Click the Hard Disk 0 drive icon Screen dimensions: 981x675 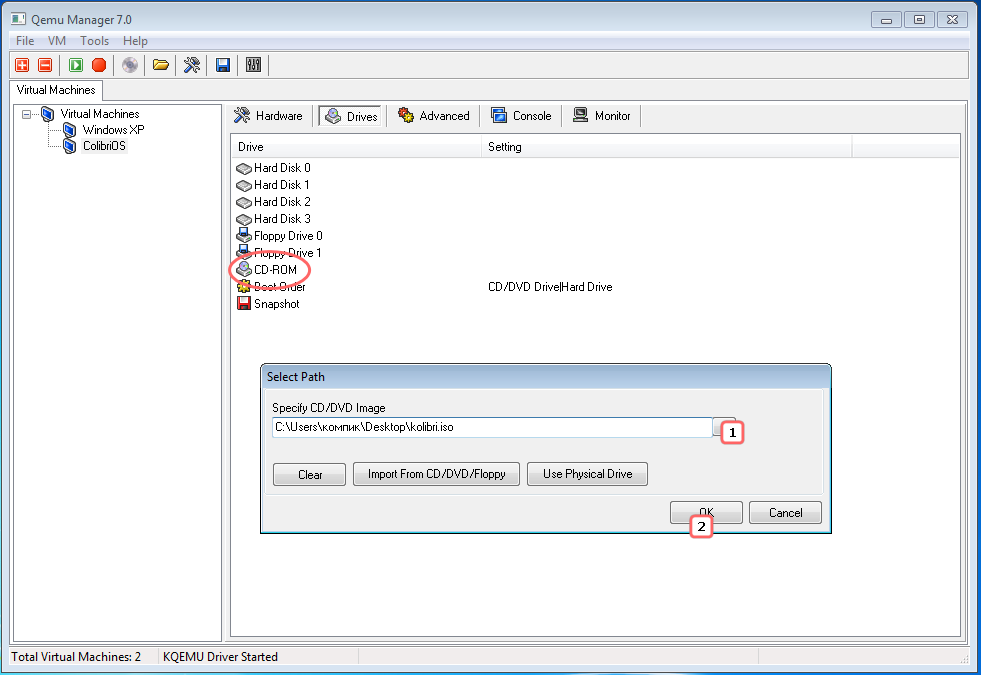[243, 168]
